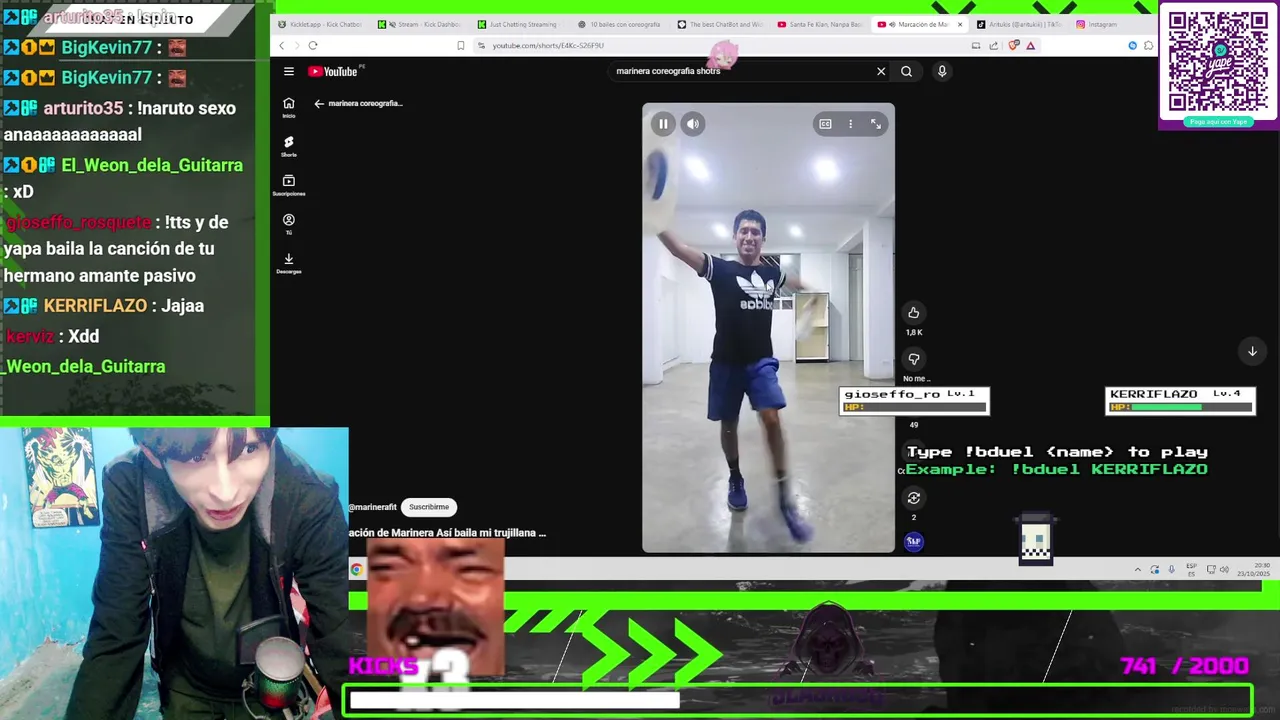Open Shorts in YouTube sidebar
This screenshot has width=1280, height=720.
click(x=288, y=146)
